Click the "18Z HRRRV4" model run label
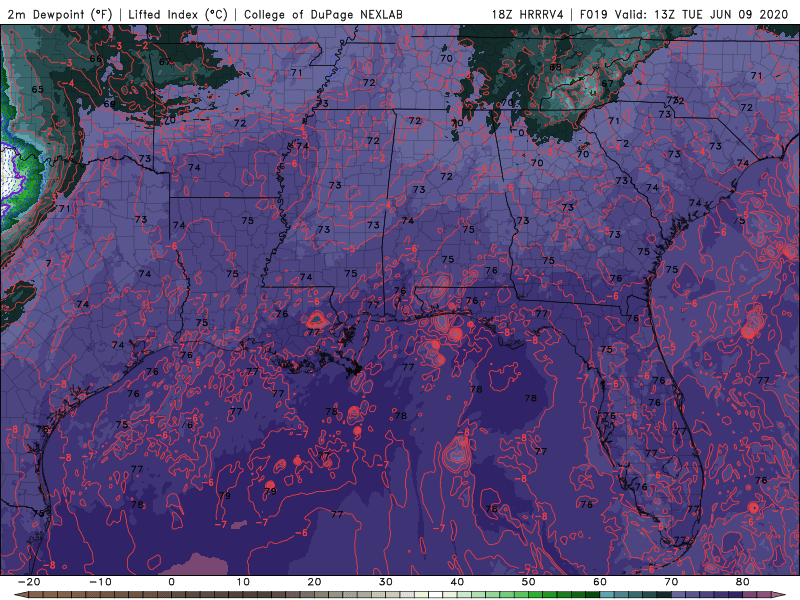Screen dimensions: 800x600 (528, 14)
